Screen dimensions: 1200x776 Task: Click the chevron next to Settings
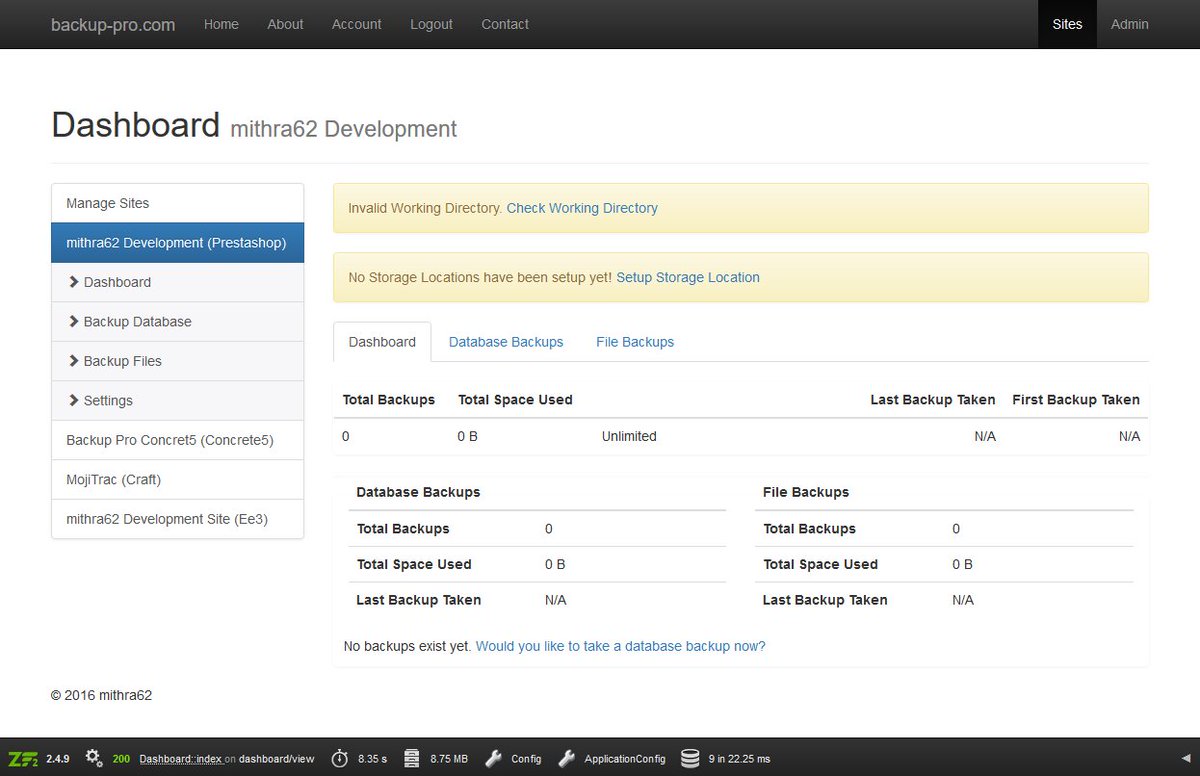pos(74,400)
